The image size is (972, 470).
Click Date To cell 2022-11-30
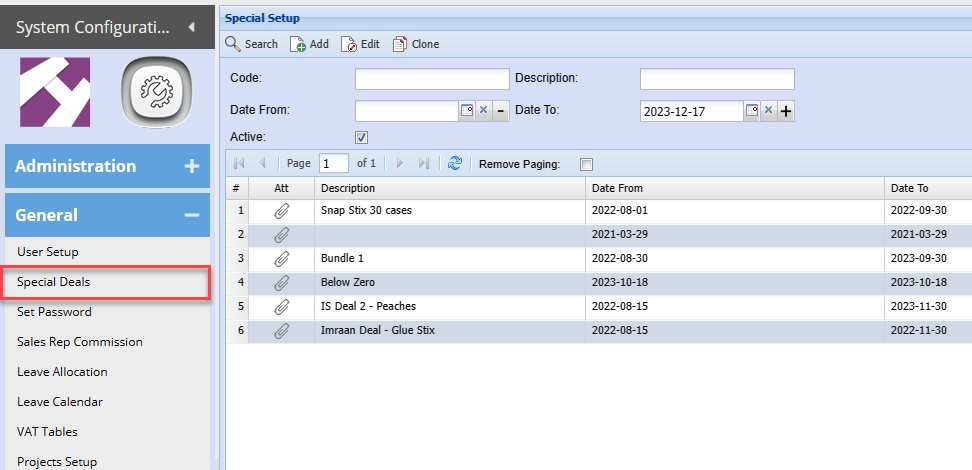tap(928, 332)
